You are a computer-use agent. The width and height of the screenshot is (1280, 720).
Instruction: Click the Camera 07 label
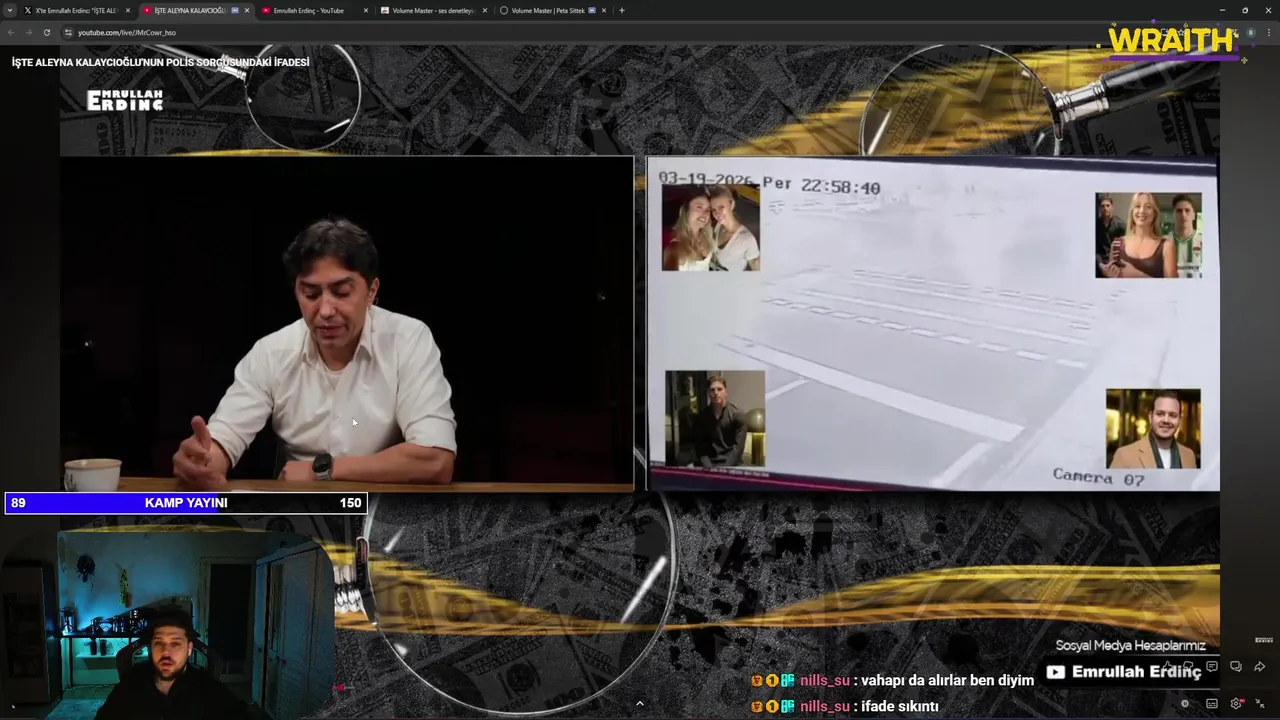click(1098, 477)
